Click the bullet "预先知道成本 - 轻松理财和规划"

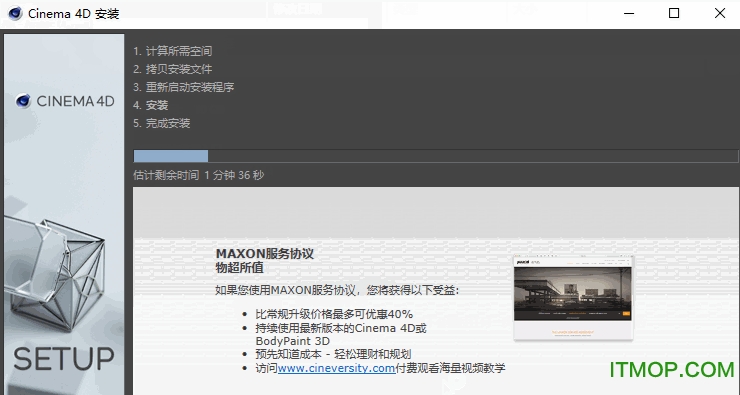click(333, 354)
